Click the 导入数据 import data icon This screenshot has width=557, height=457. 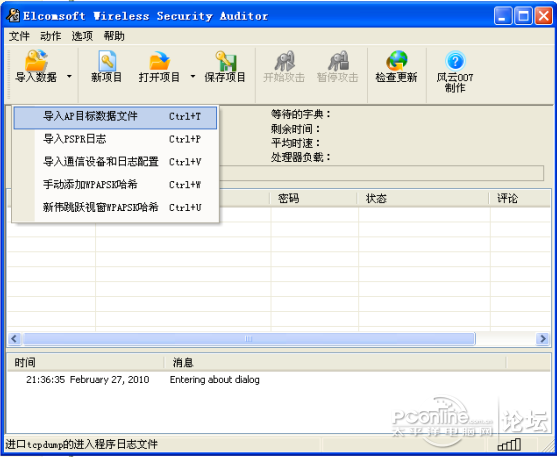point(36,60)
